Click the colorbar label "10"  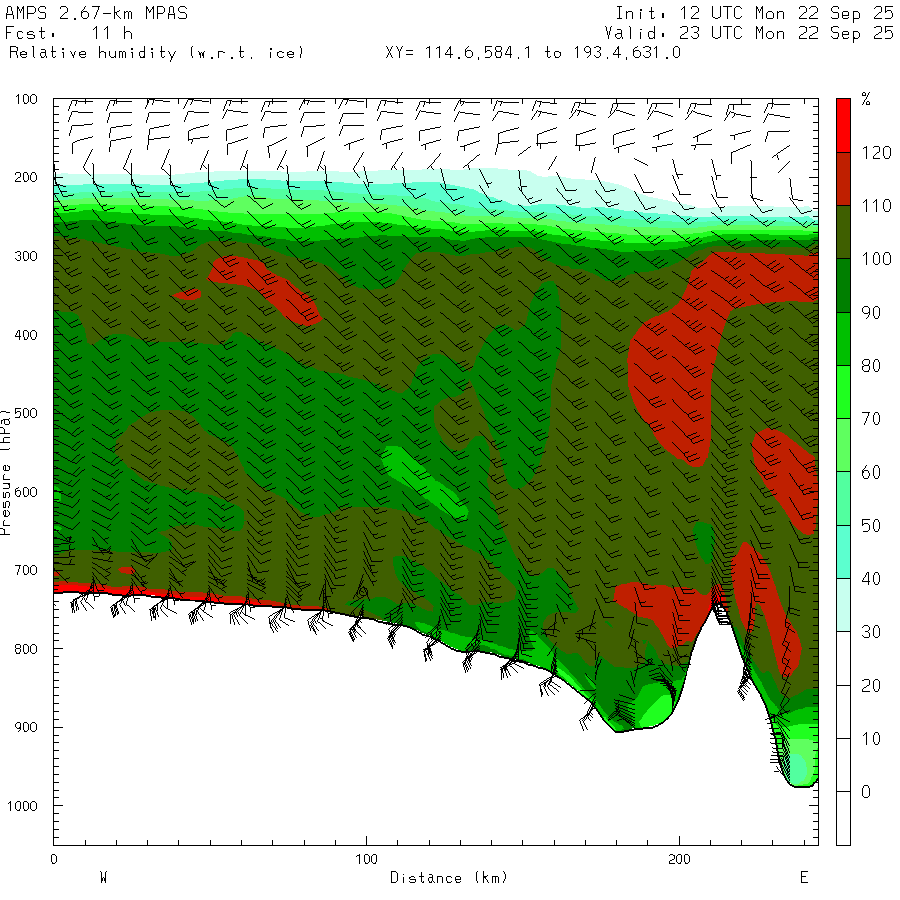871,739
